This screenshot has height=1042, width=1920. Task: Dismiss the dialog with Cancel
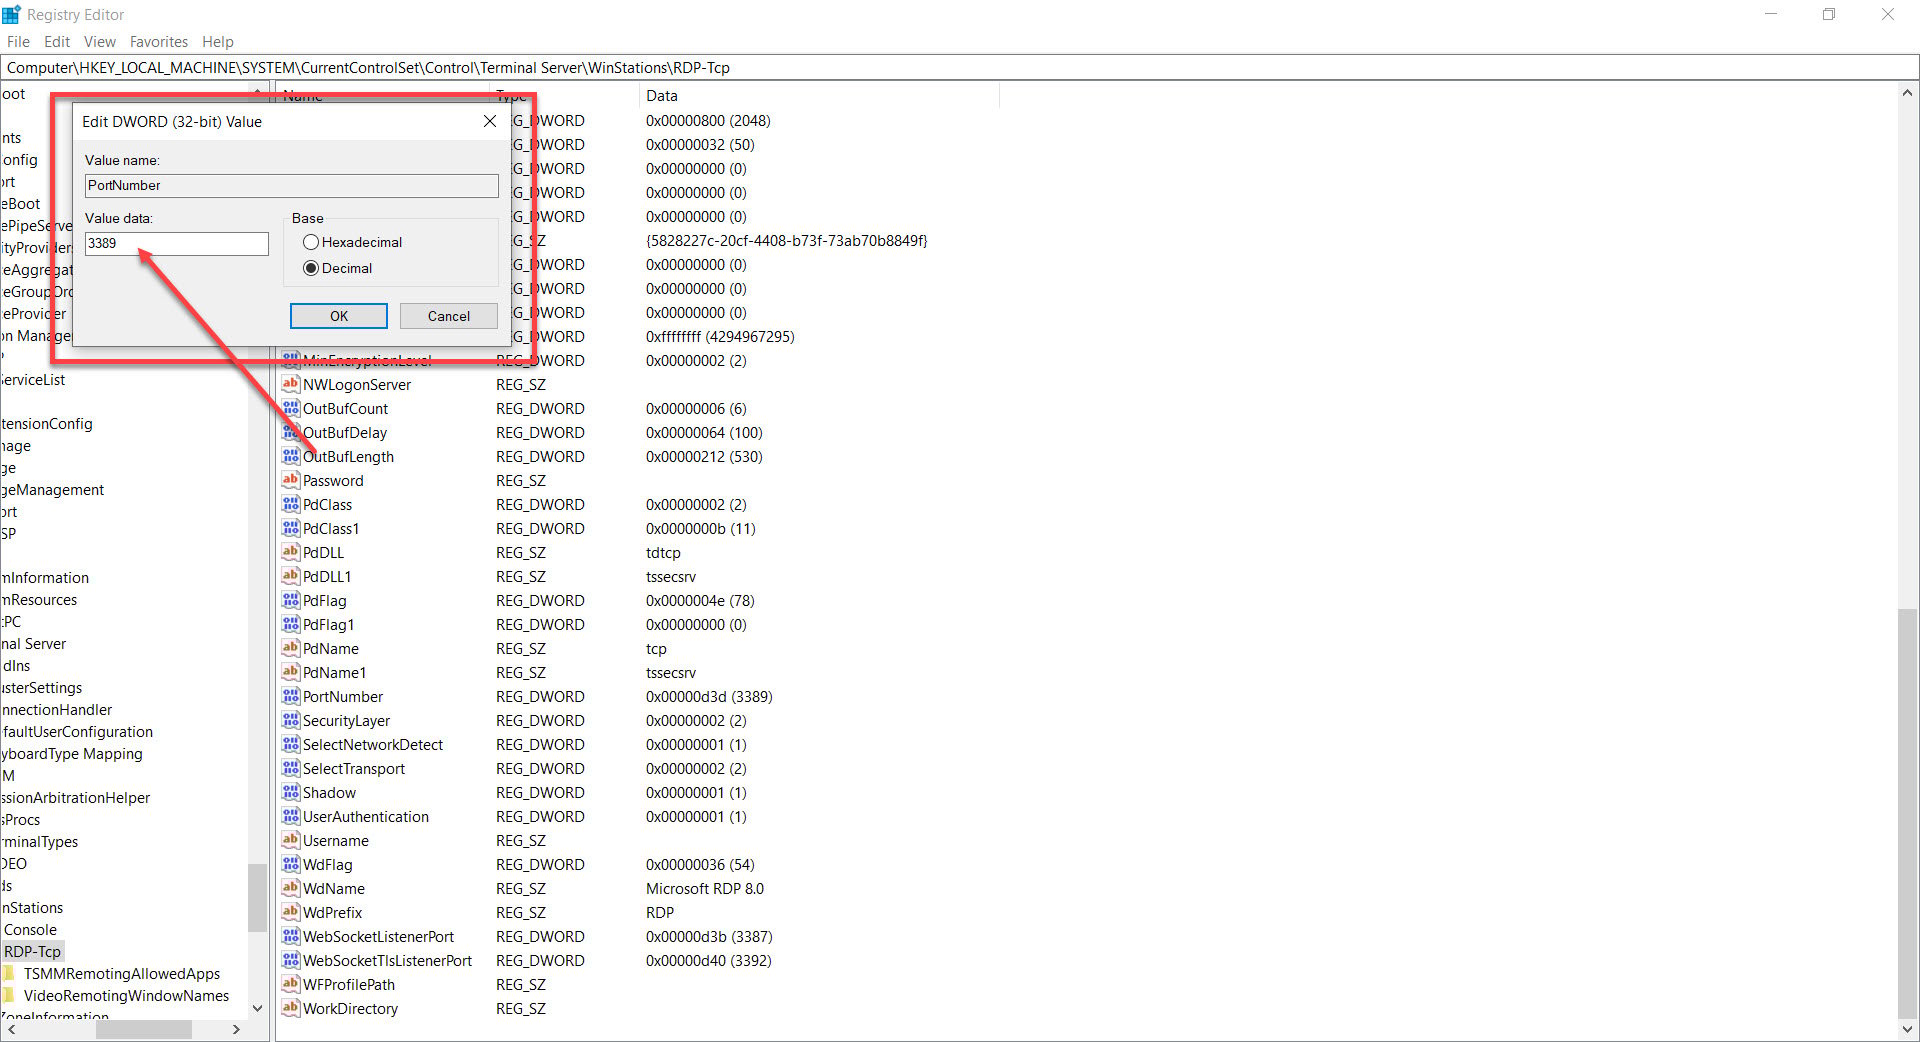(x=448, y=315)
